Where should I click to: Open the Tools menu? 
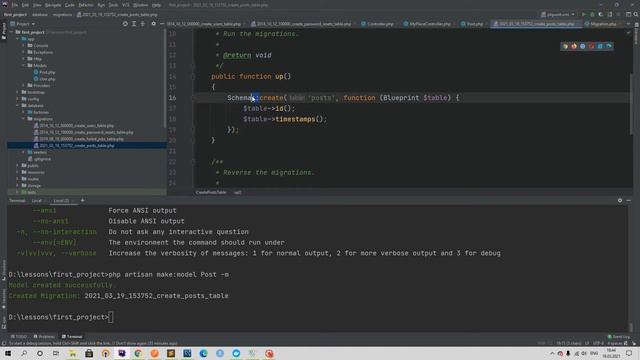coord(113,5)
